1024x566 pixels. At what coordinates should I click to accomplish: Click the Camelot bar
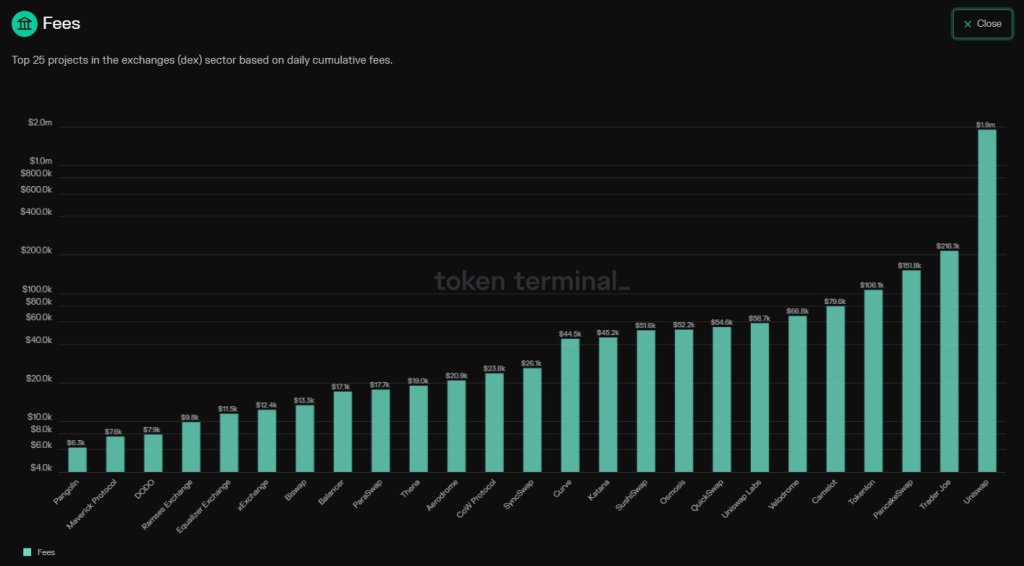click(x=835, y=388)
